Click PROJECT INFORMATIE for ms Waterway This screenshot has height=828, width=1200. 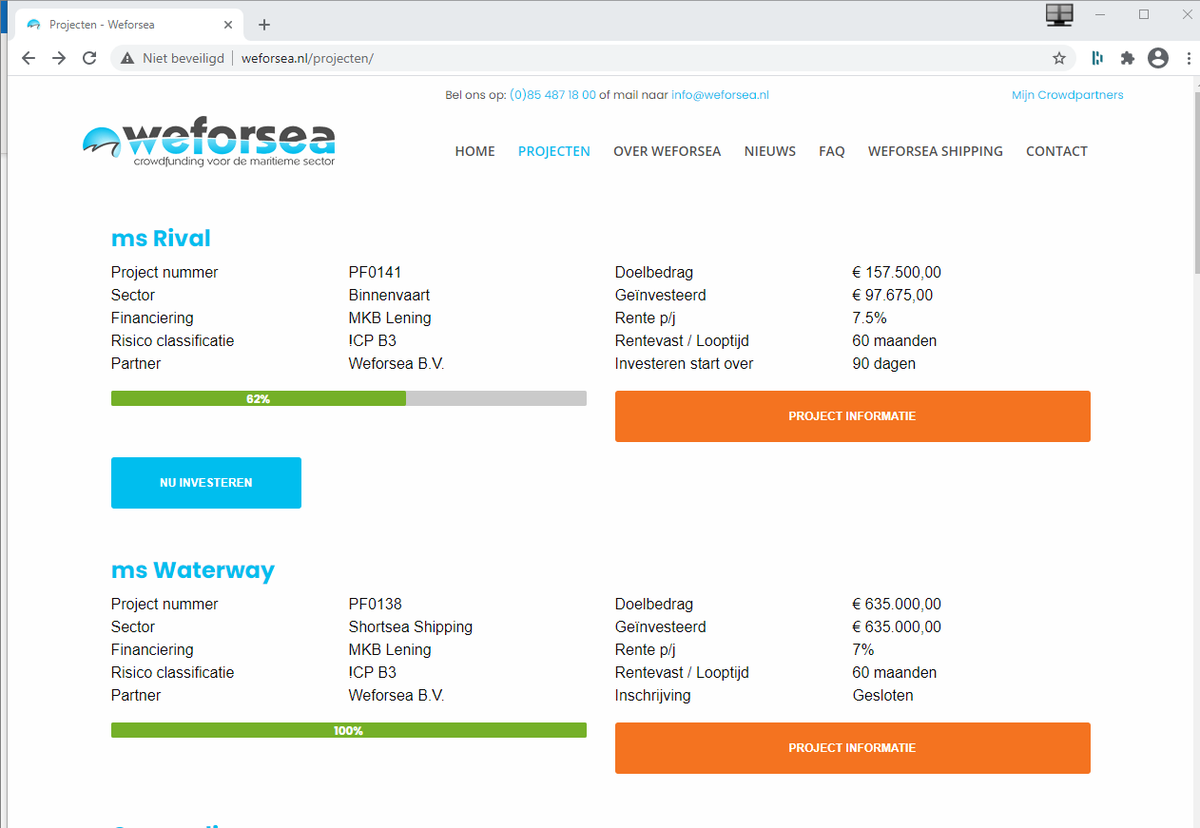852,748
